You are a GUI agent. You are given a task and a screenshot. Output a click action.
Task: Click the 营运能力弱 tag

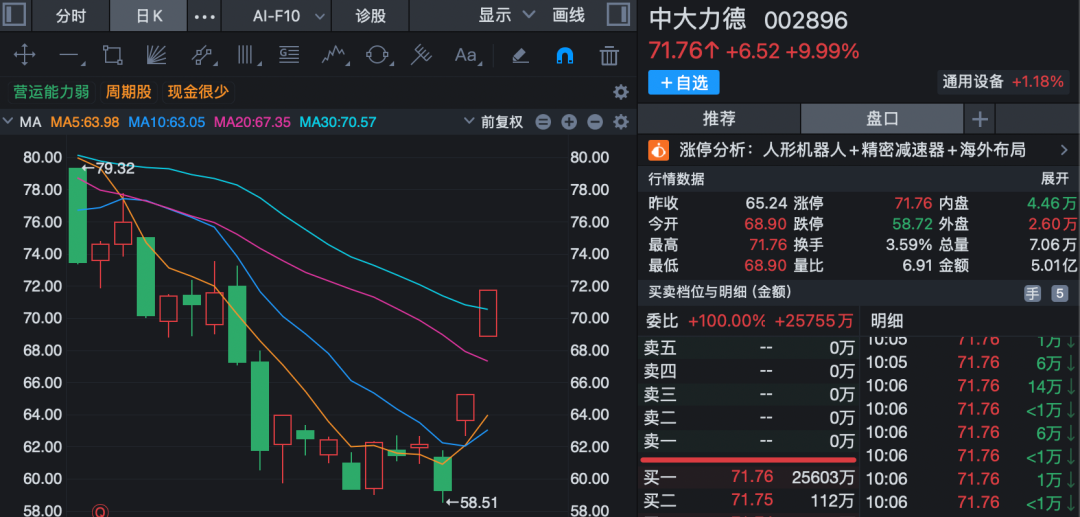(52, 92)
